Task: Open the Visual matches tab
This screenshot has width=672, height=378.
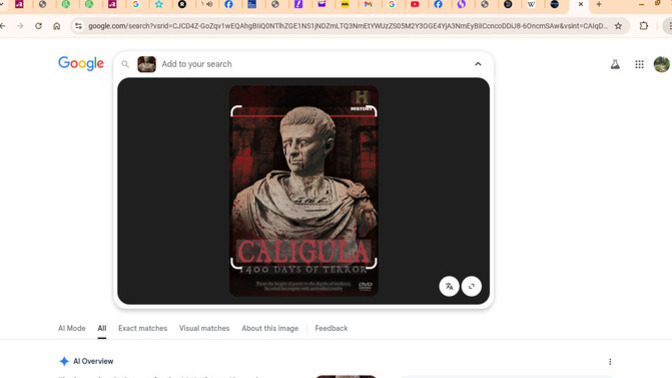Action: 204,328
